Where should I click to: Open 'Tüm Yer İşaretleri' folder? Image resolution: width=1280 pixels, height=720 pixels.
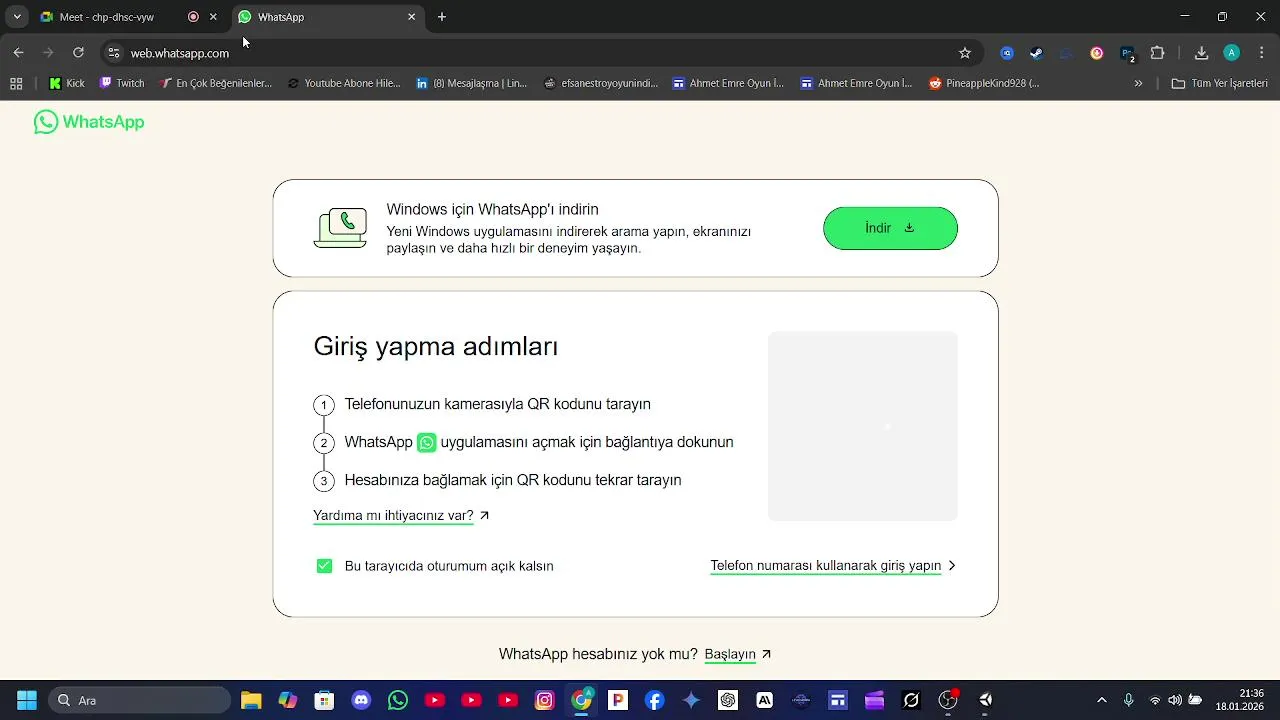(x=1220, y=84)
